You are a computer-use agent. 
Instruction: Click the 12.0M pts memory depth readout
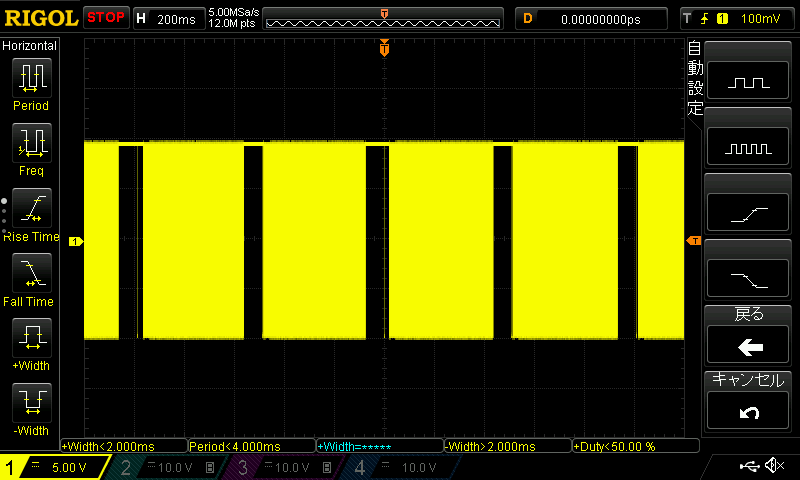[x=232, y=23]
